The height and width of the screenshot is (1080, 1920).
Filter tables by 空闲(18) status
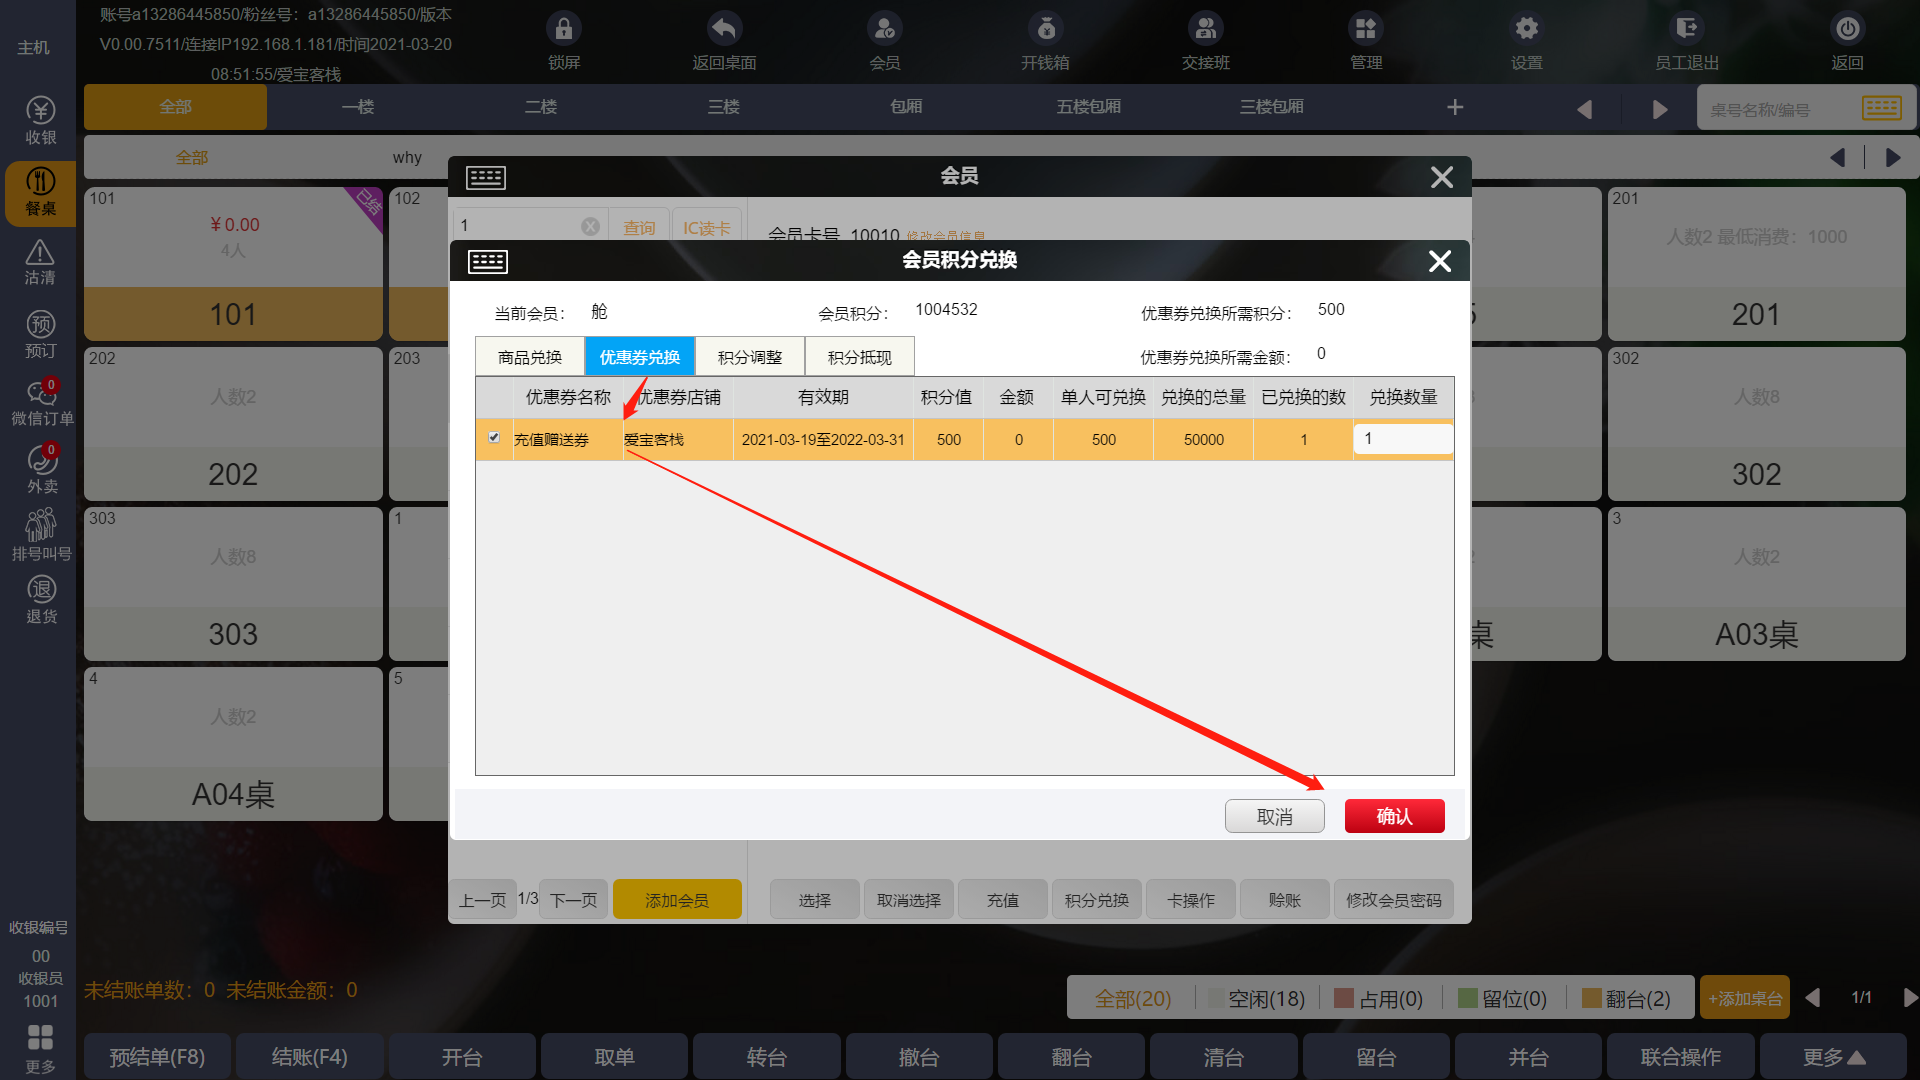tap(1256, 998)
